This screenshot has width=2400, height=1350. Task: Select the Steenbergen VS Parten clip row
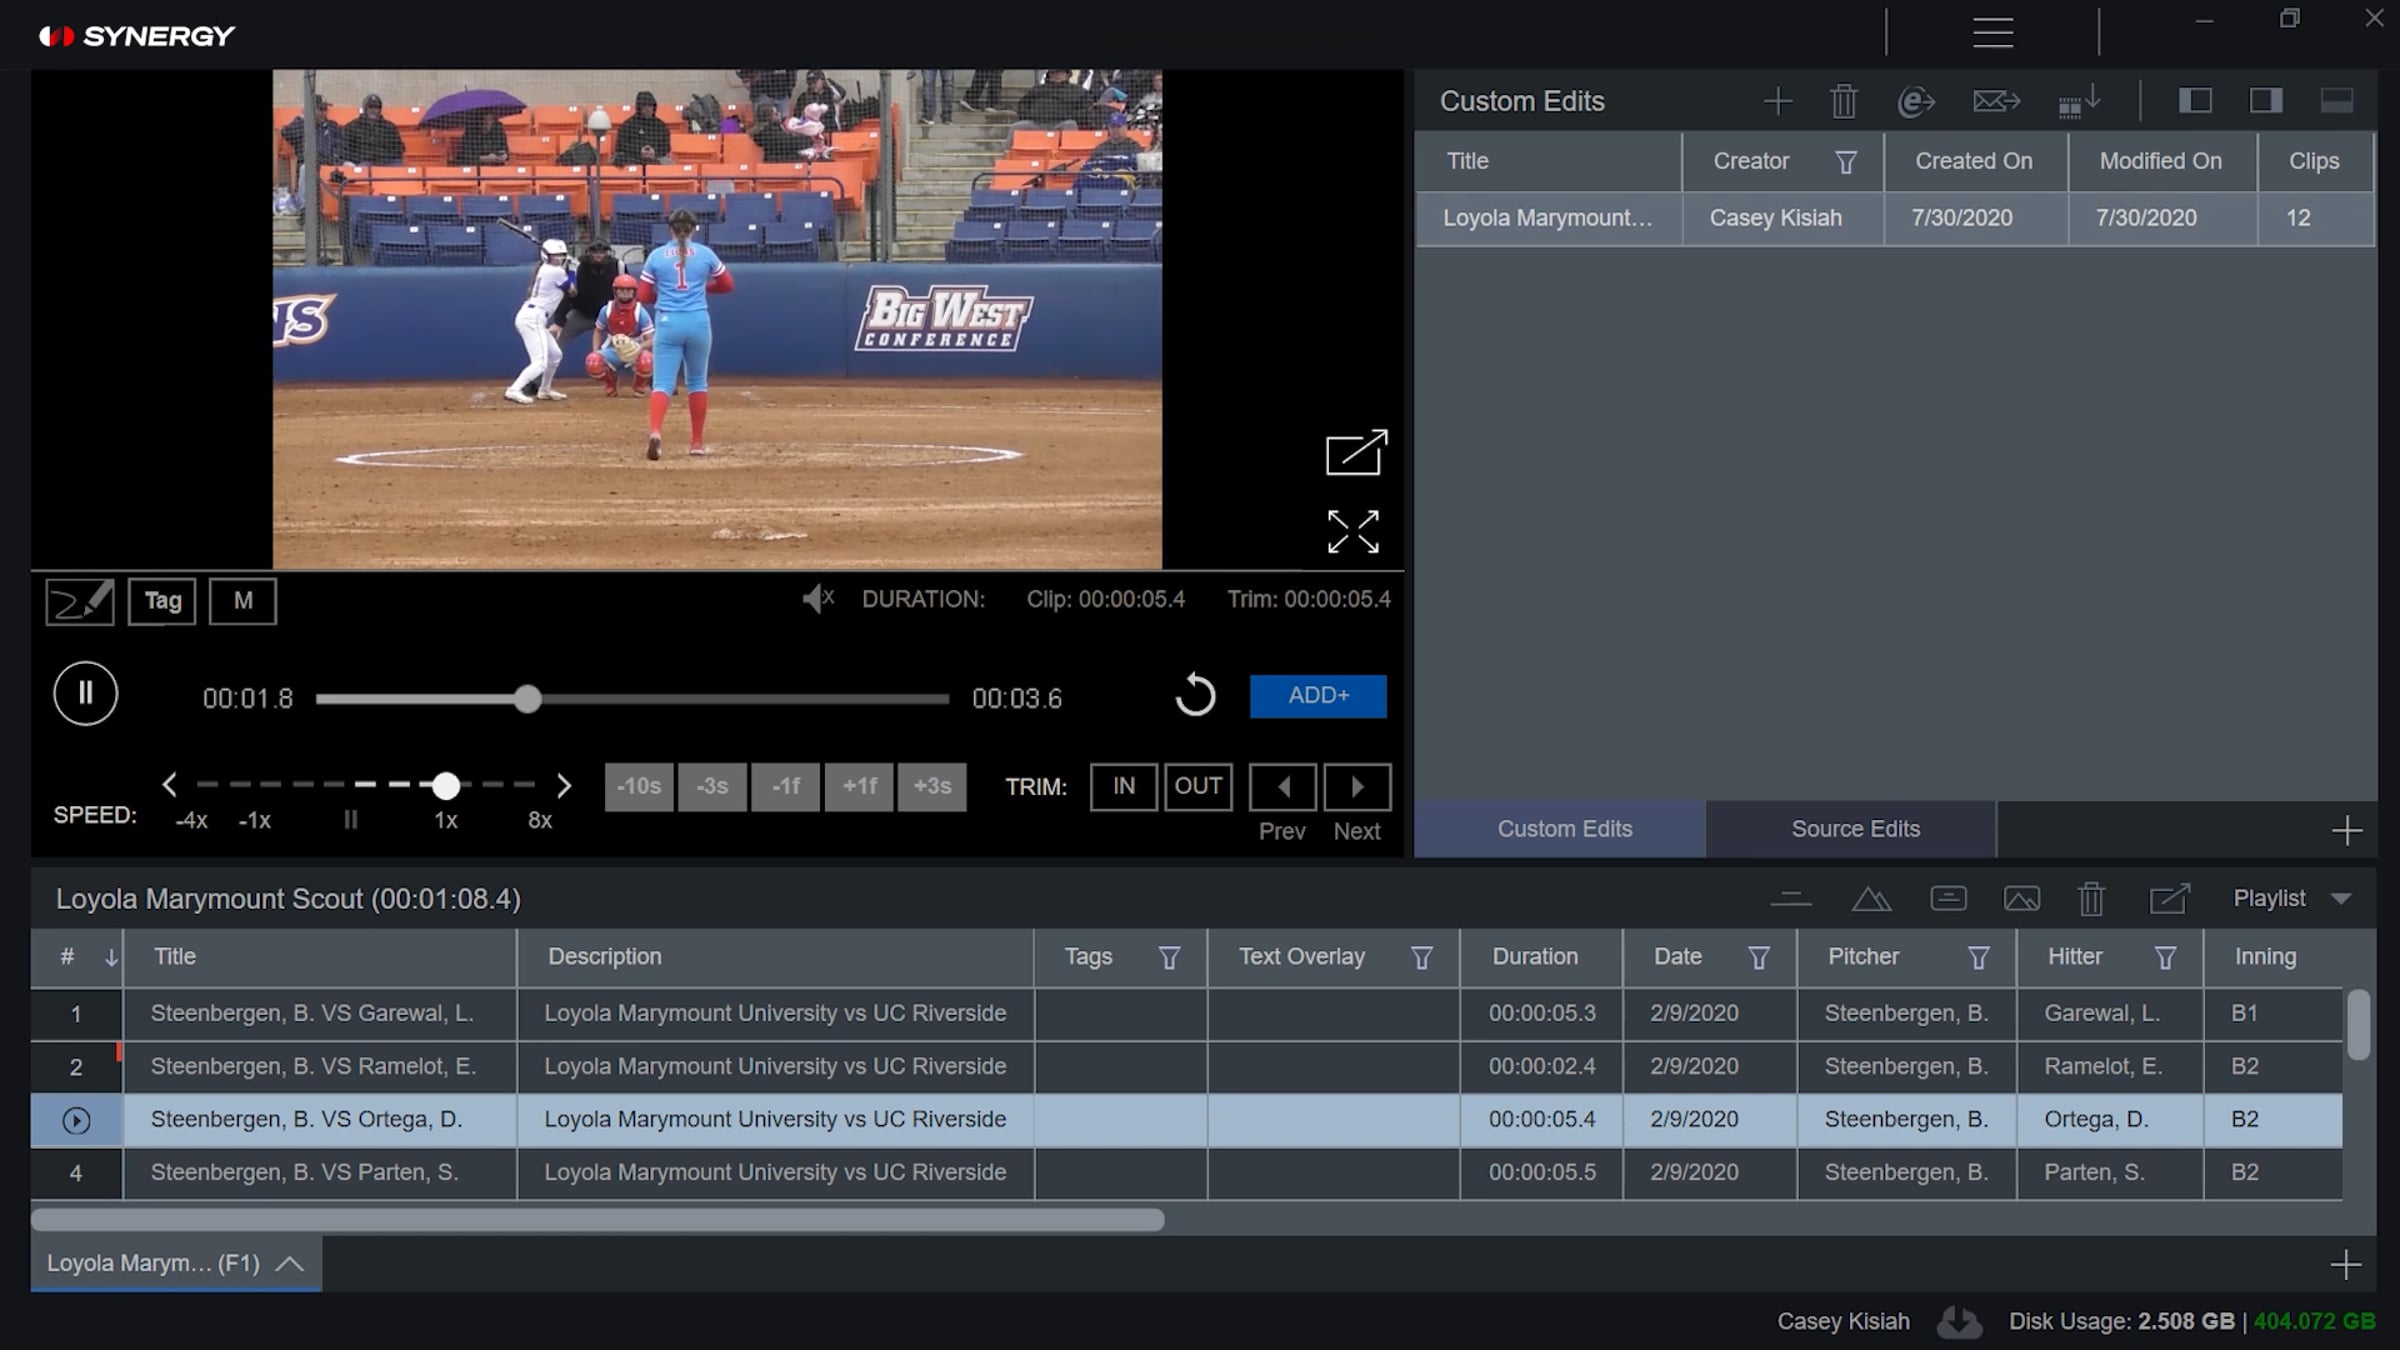(304, 1173)
